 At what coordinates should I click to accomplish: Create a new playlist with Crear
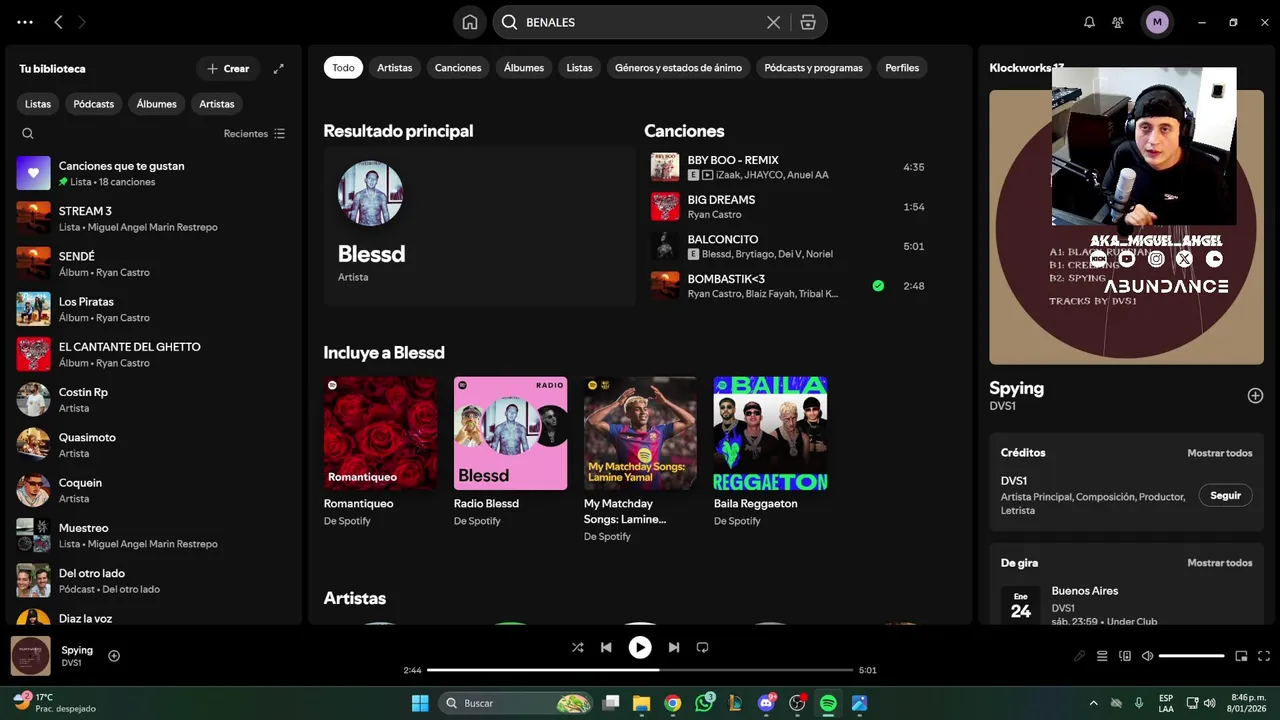click(228, 69)
